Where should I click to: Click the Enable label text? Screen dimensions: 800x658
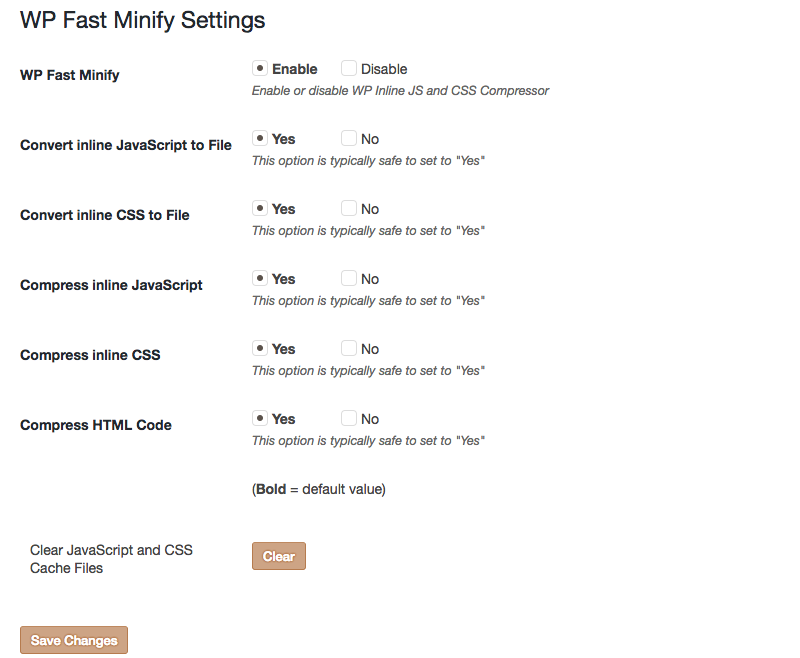point(294,69)
